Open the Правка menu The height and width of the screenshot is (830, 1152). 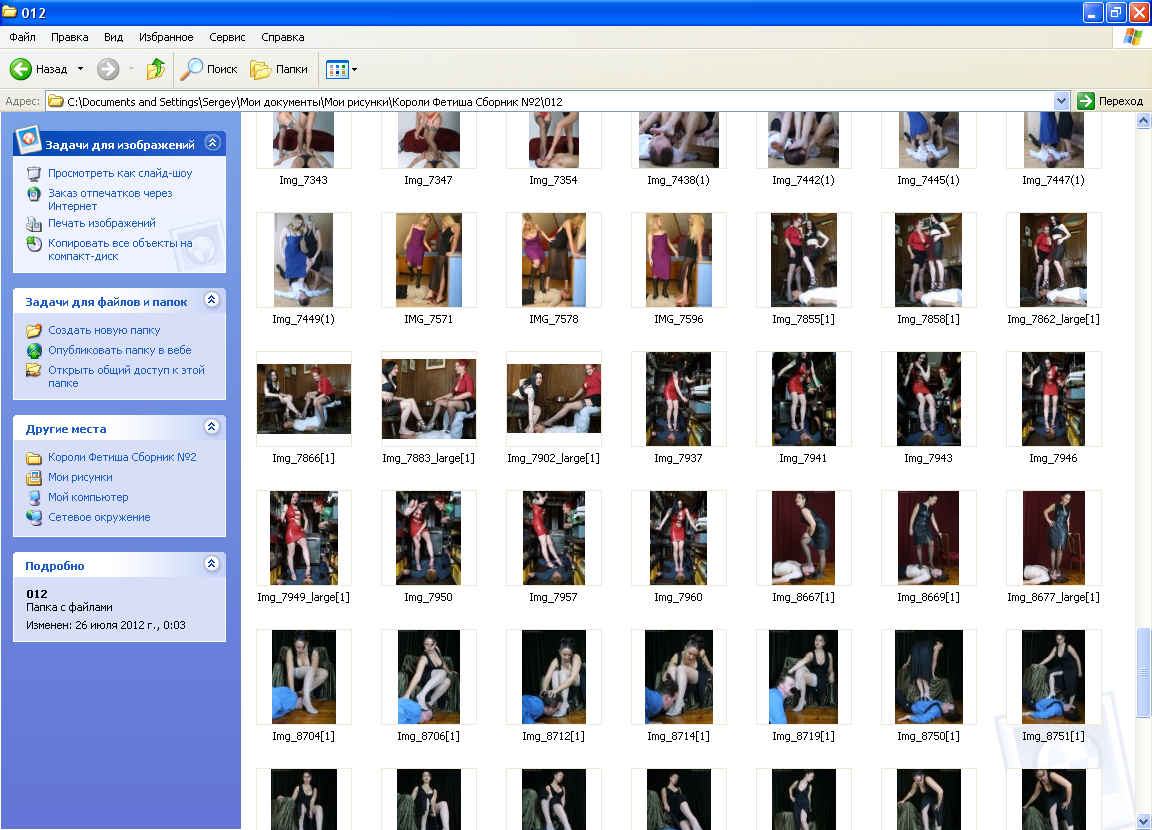point(70,37)
